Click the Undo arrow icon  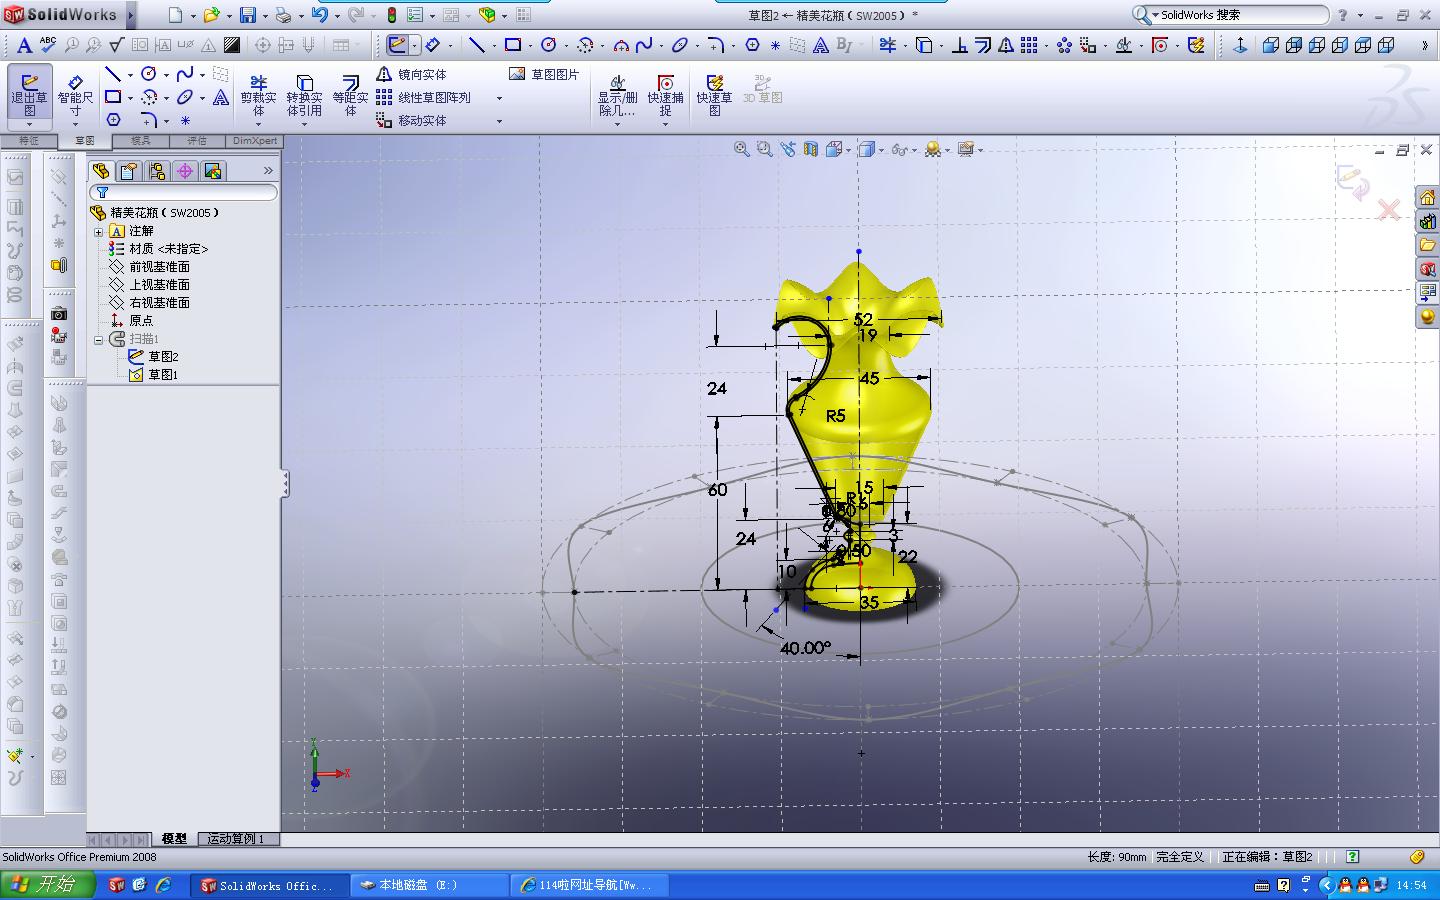319,15
